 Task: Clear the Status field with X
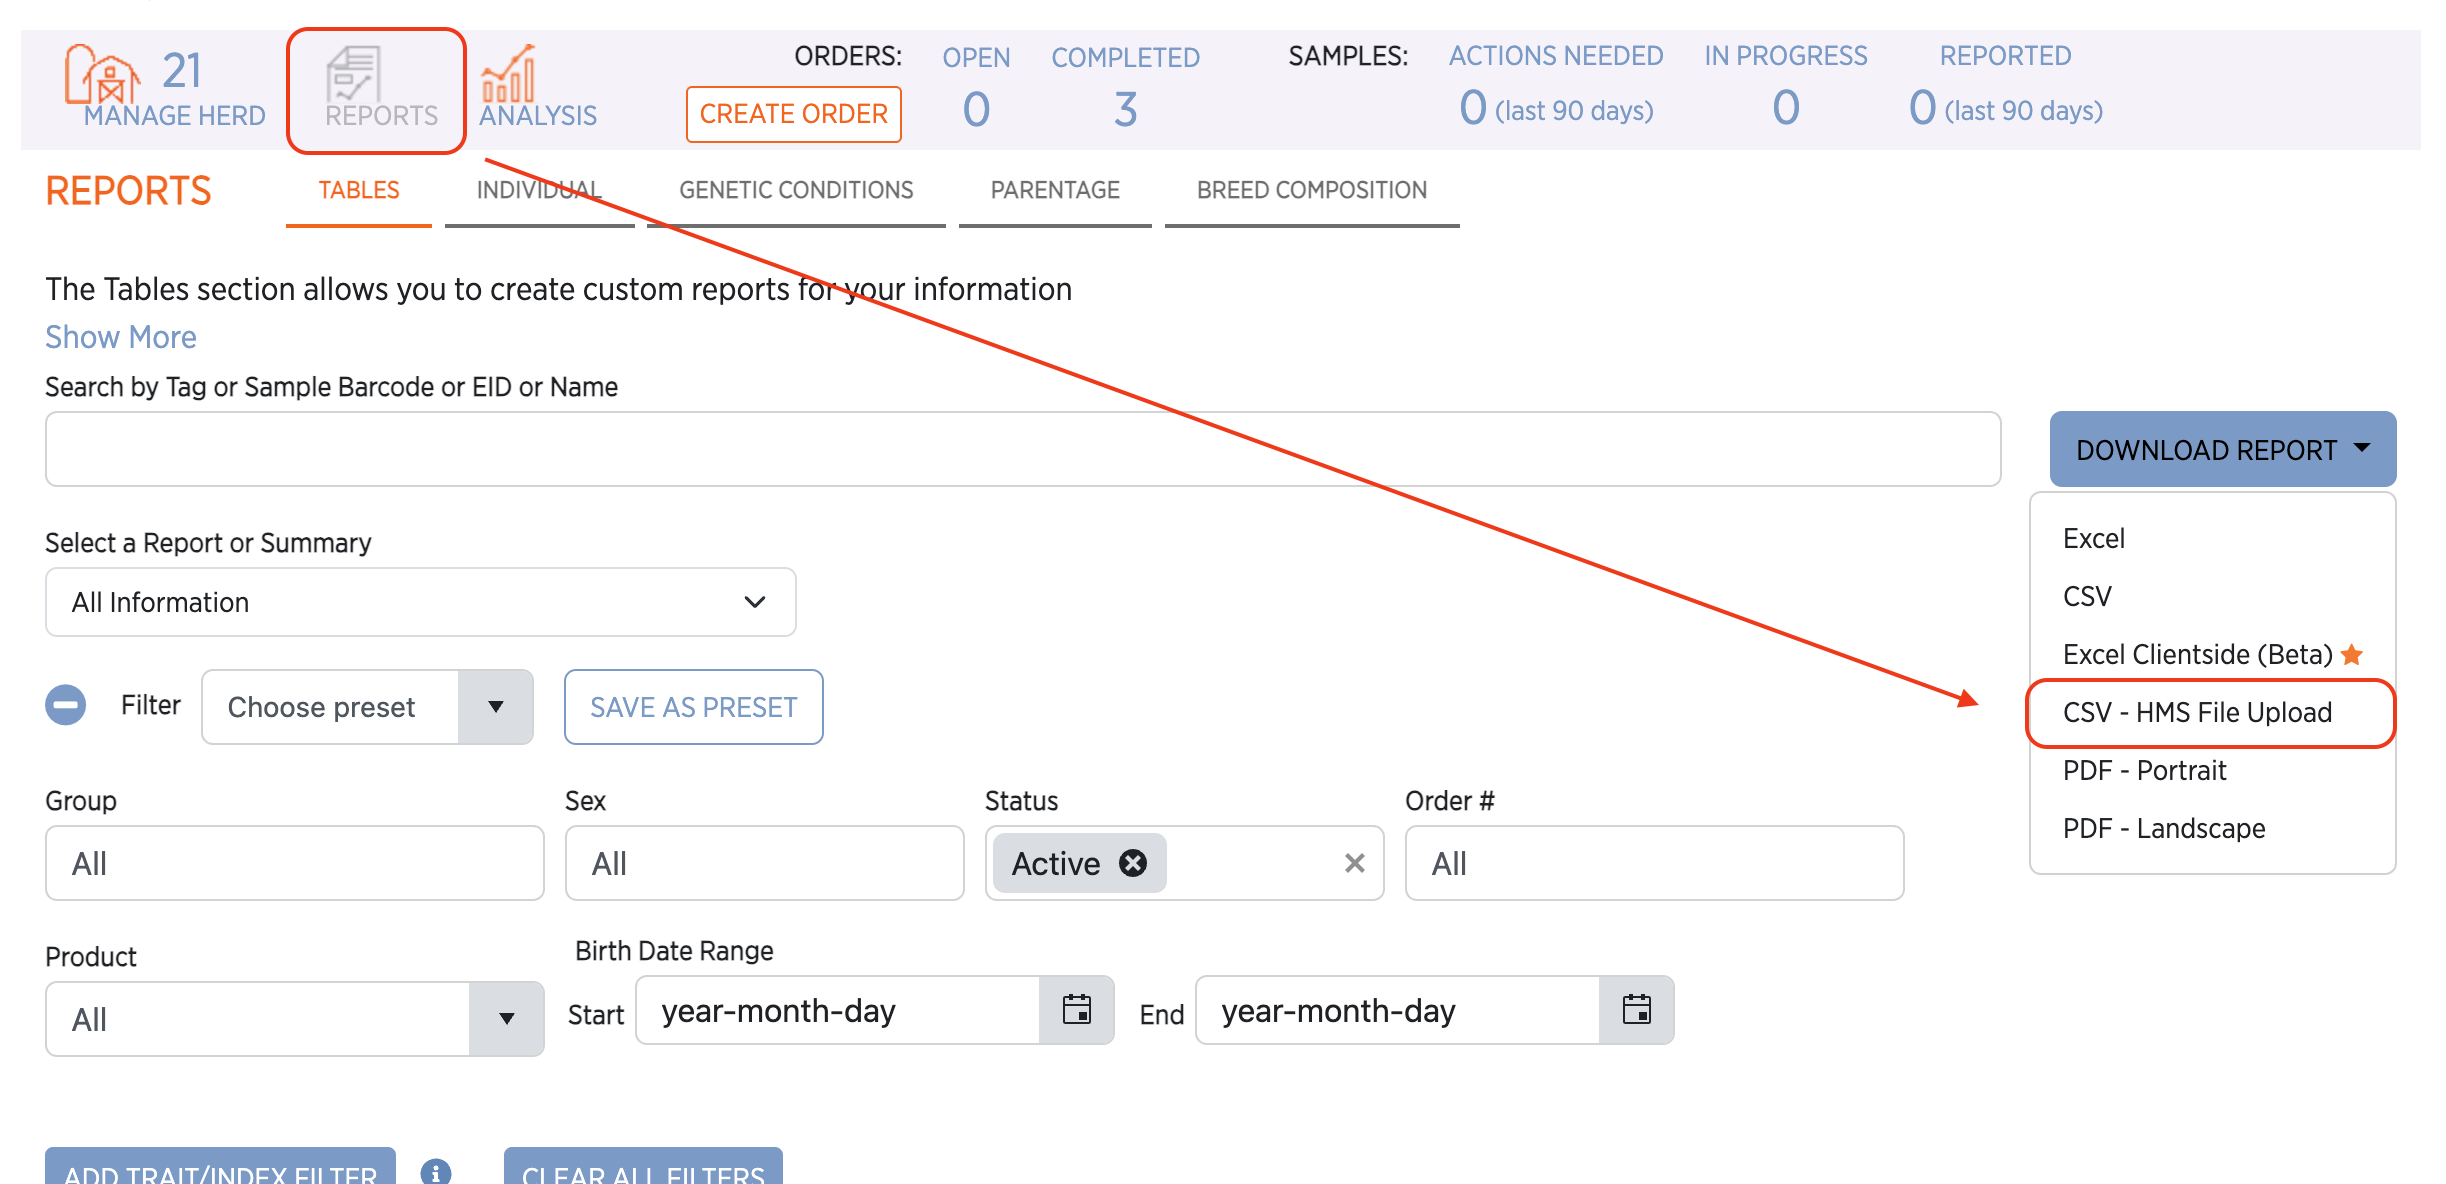[x=1354, y=863]
